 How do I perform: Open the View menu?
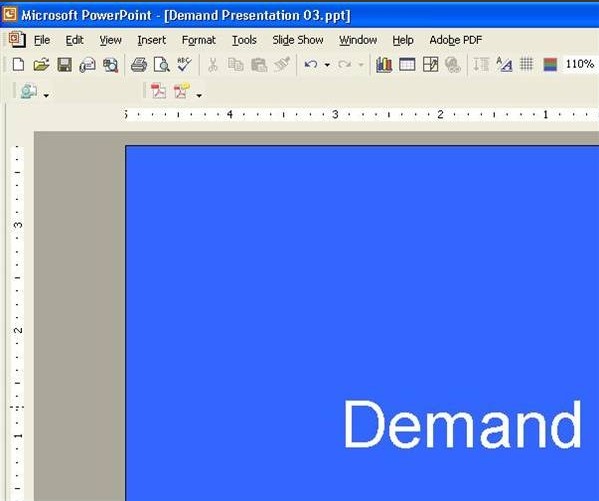(110, 40)
